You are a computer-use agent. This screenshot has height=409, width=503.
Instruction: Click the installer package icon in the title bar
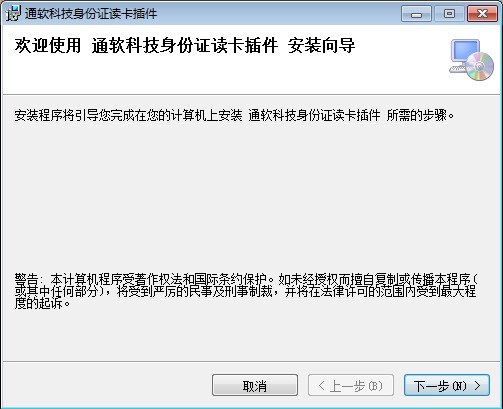pos(13,14)
